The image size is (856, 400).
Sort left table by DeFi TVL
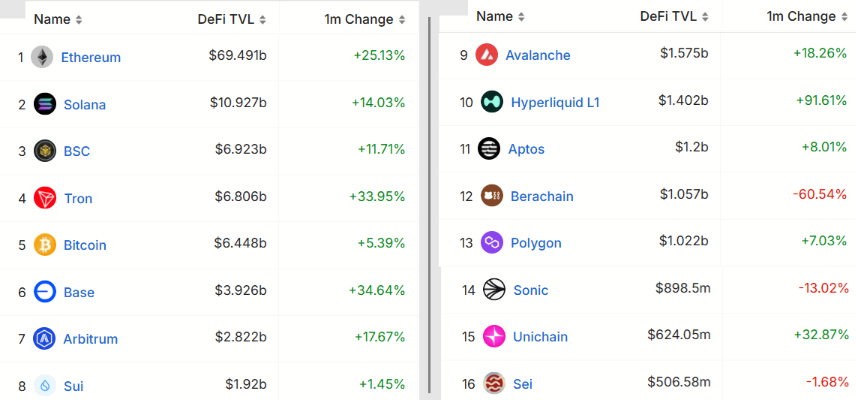pyautogui.click(x=232, y=19)
